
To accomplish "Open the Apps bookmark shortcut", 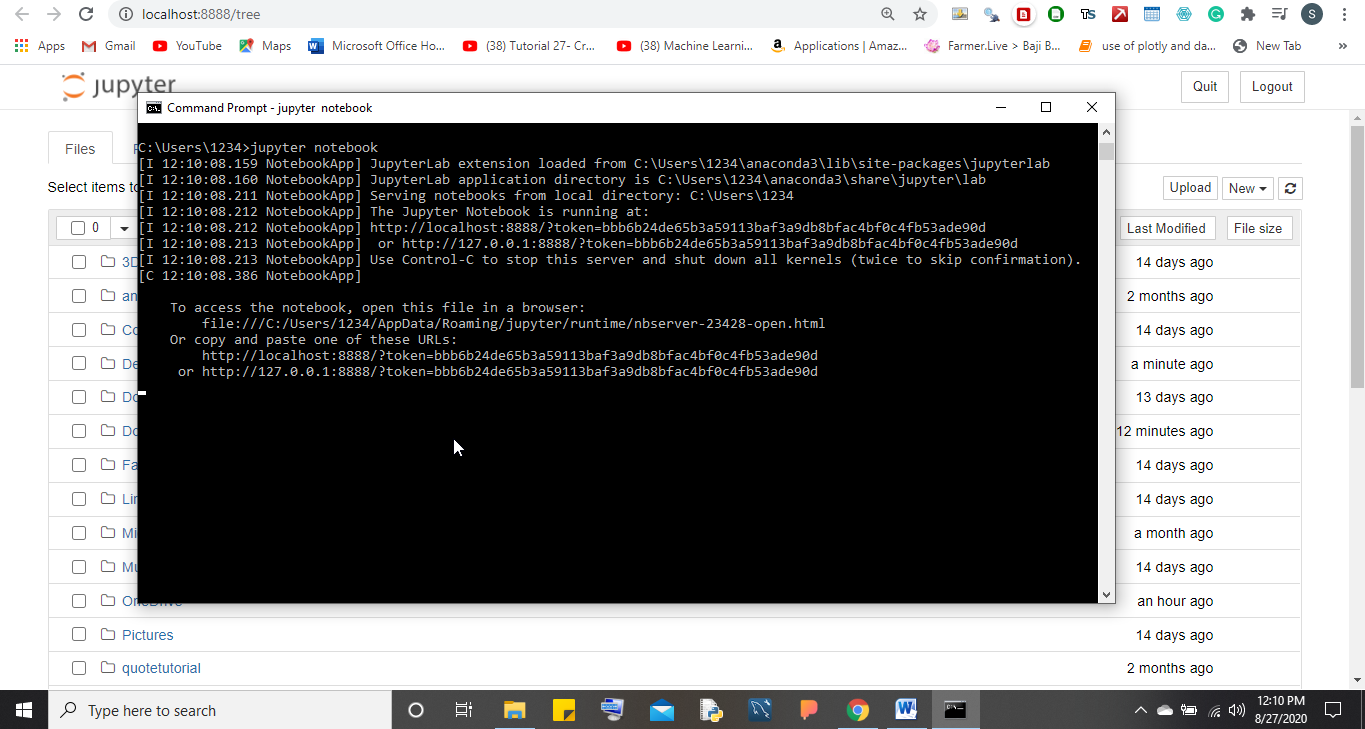I will click(x=40, y=46).
